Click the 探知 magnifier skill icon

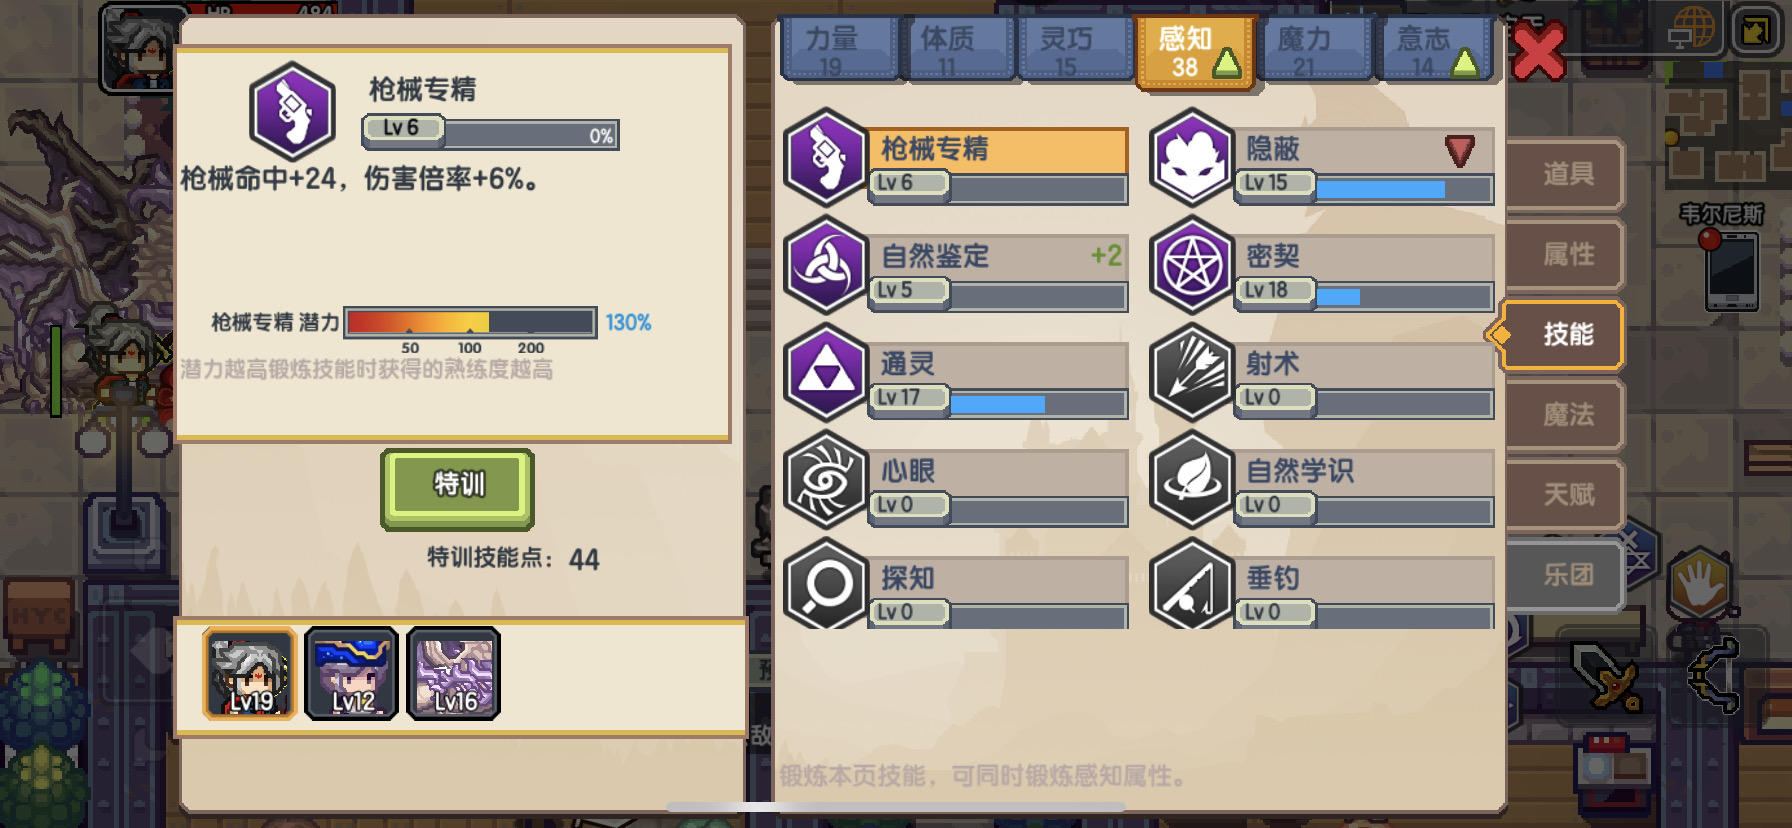[825, 584]
